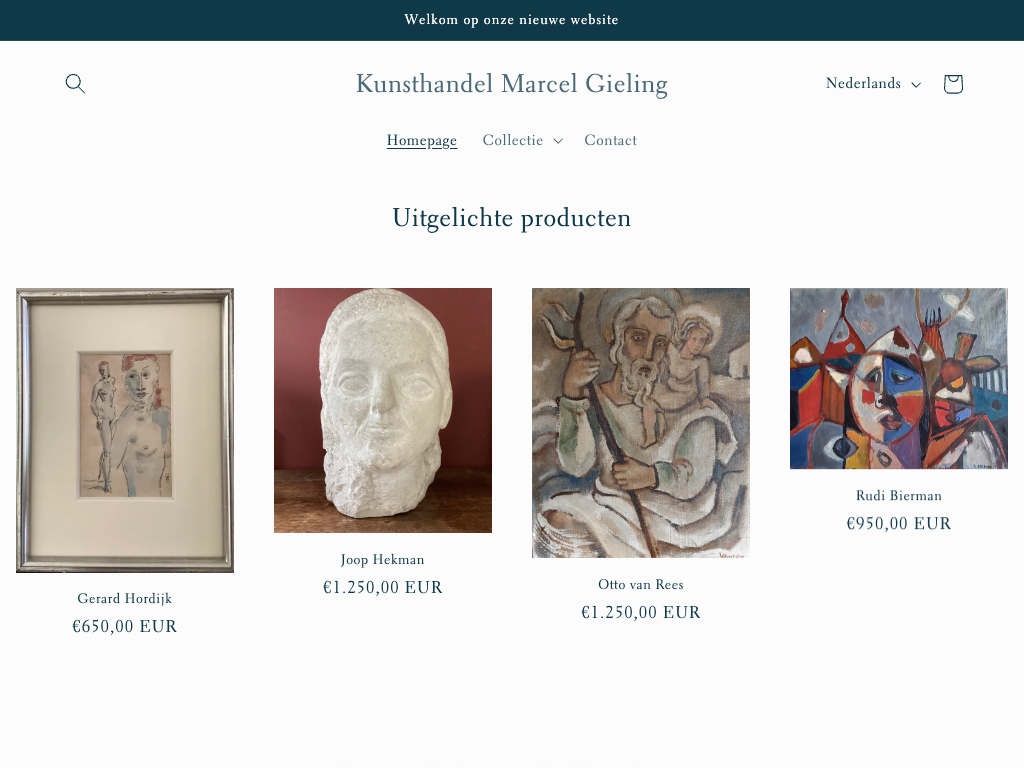Image resolution: width=1024 pixels, height=768 pixels.
Task: Click the €950,00 EUR price
Action: [x=899, y=524]
